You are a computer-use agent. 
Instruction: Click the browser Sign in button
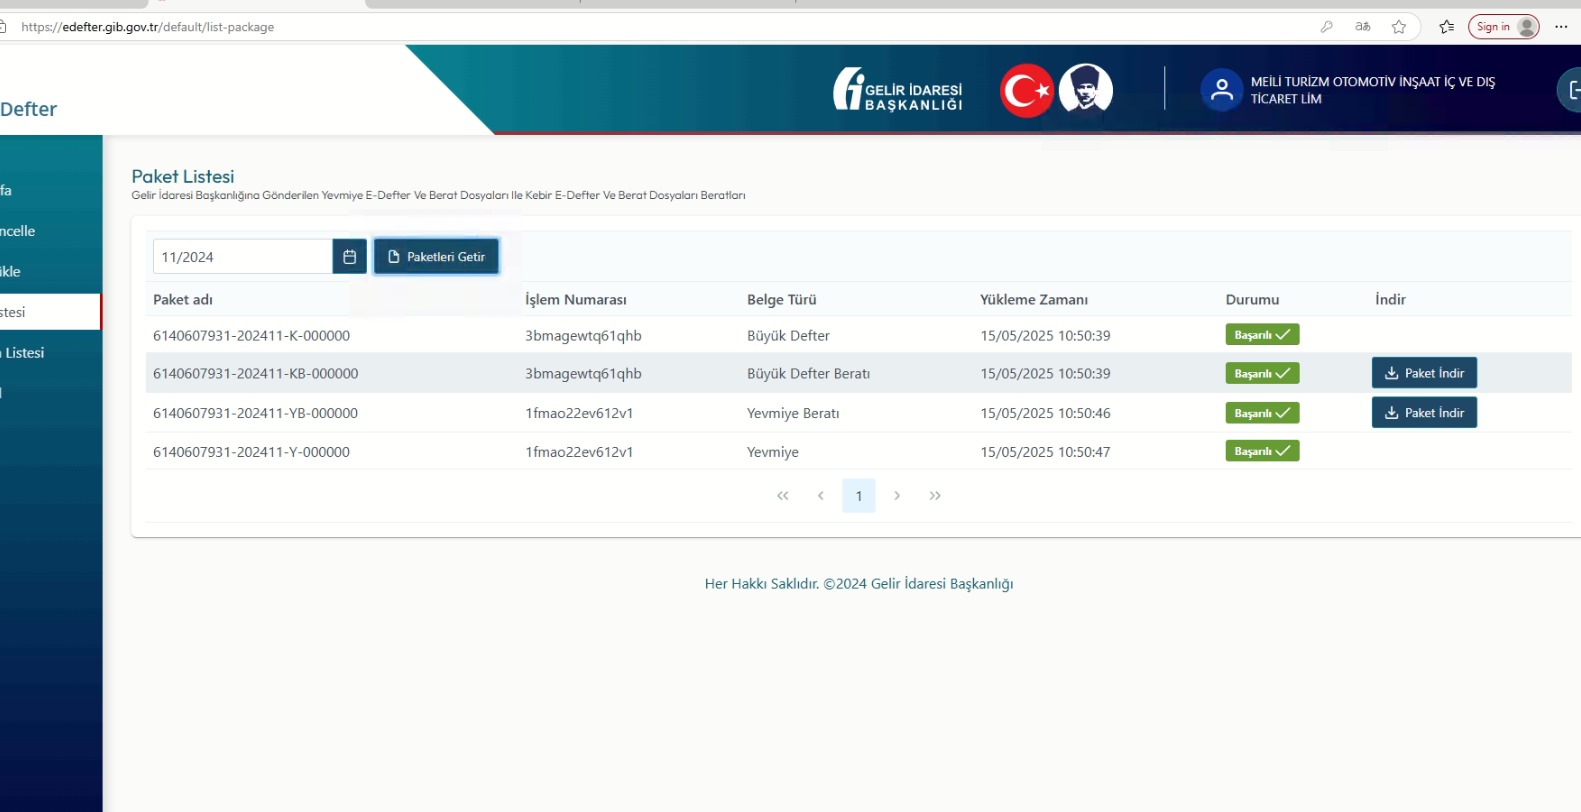coord(1503,27)
